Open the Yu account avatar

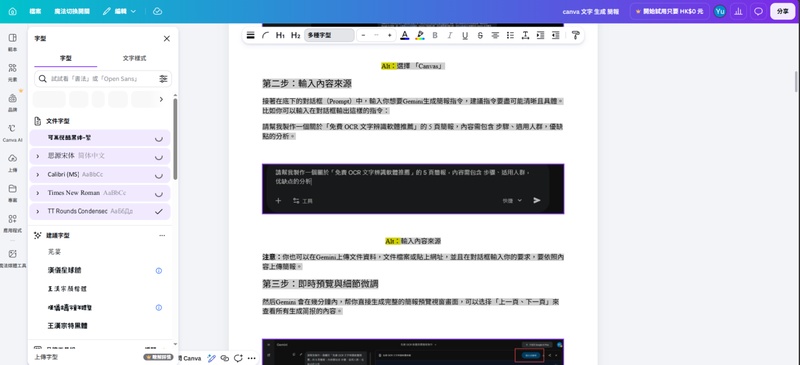(720, 11)
